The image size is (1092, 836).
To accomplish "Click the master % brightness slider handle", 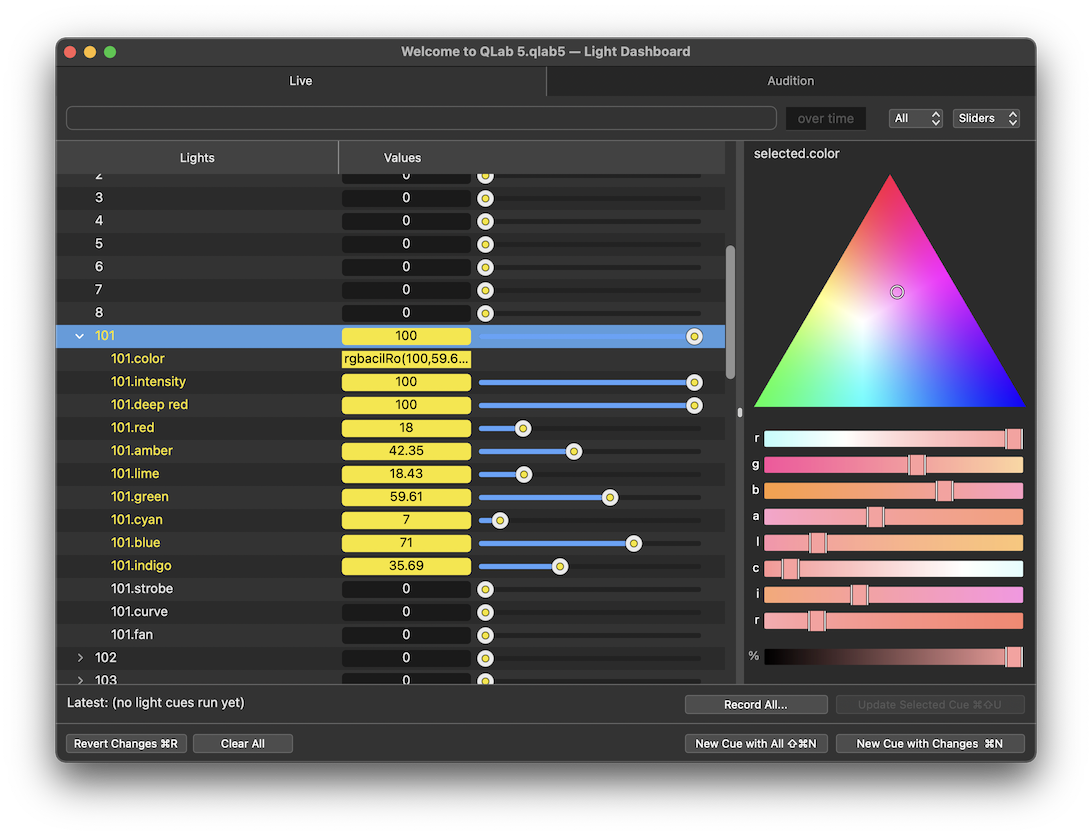I will [1012, 657].
